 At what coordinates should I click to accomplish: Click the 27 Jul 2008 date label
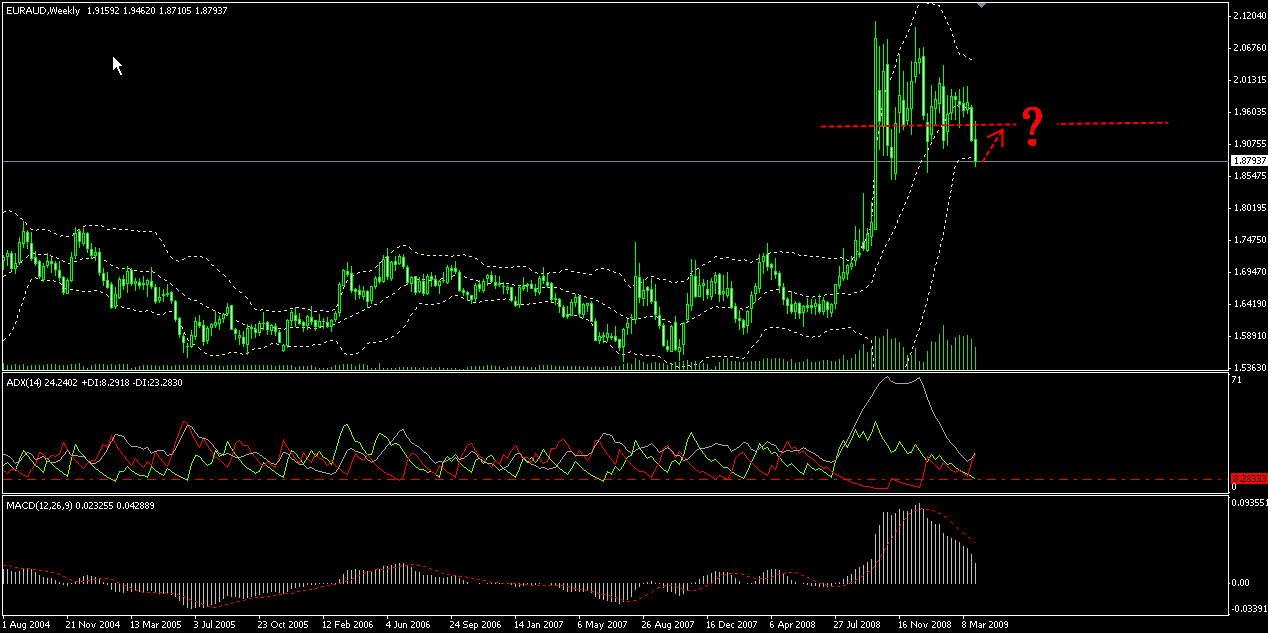pyautogui.click(x=859, y=624)
